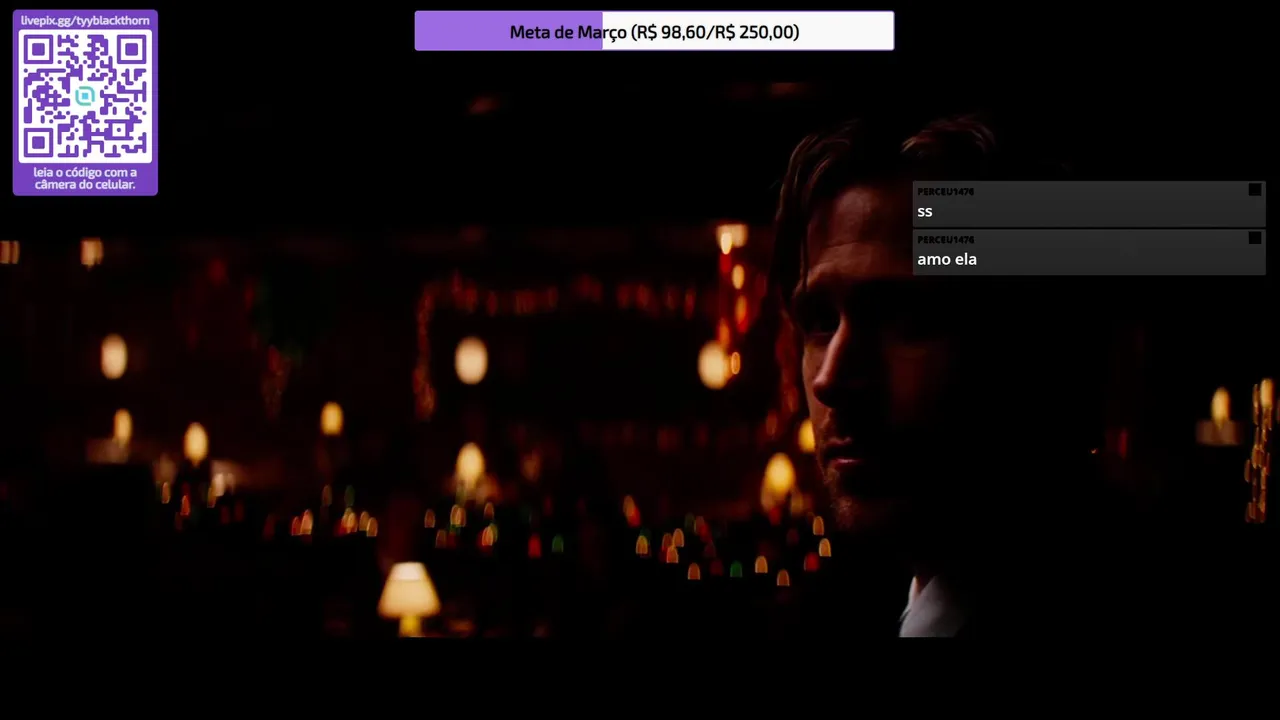Select the 'ss' chat message text
Screen dimensions: 1280x720
point(925,211)
